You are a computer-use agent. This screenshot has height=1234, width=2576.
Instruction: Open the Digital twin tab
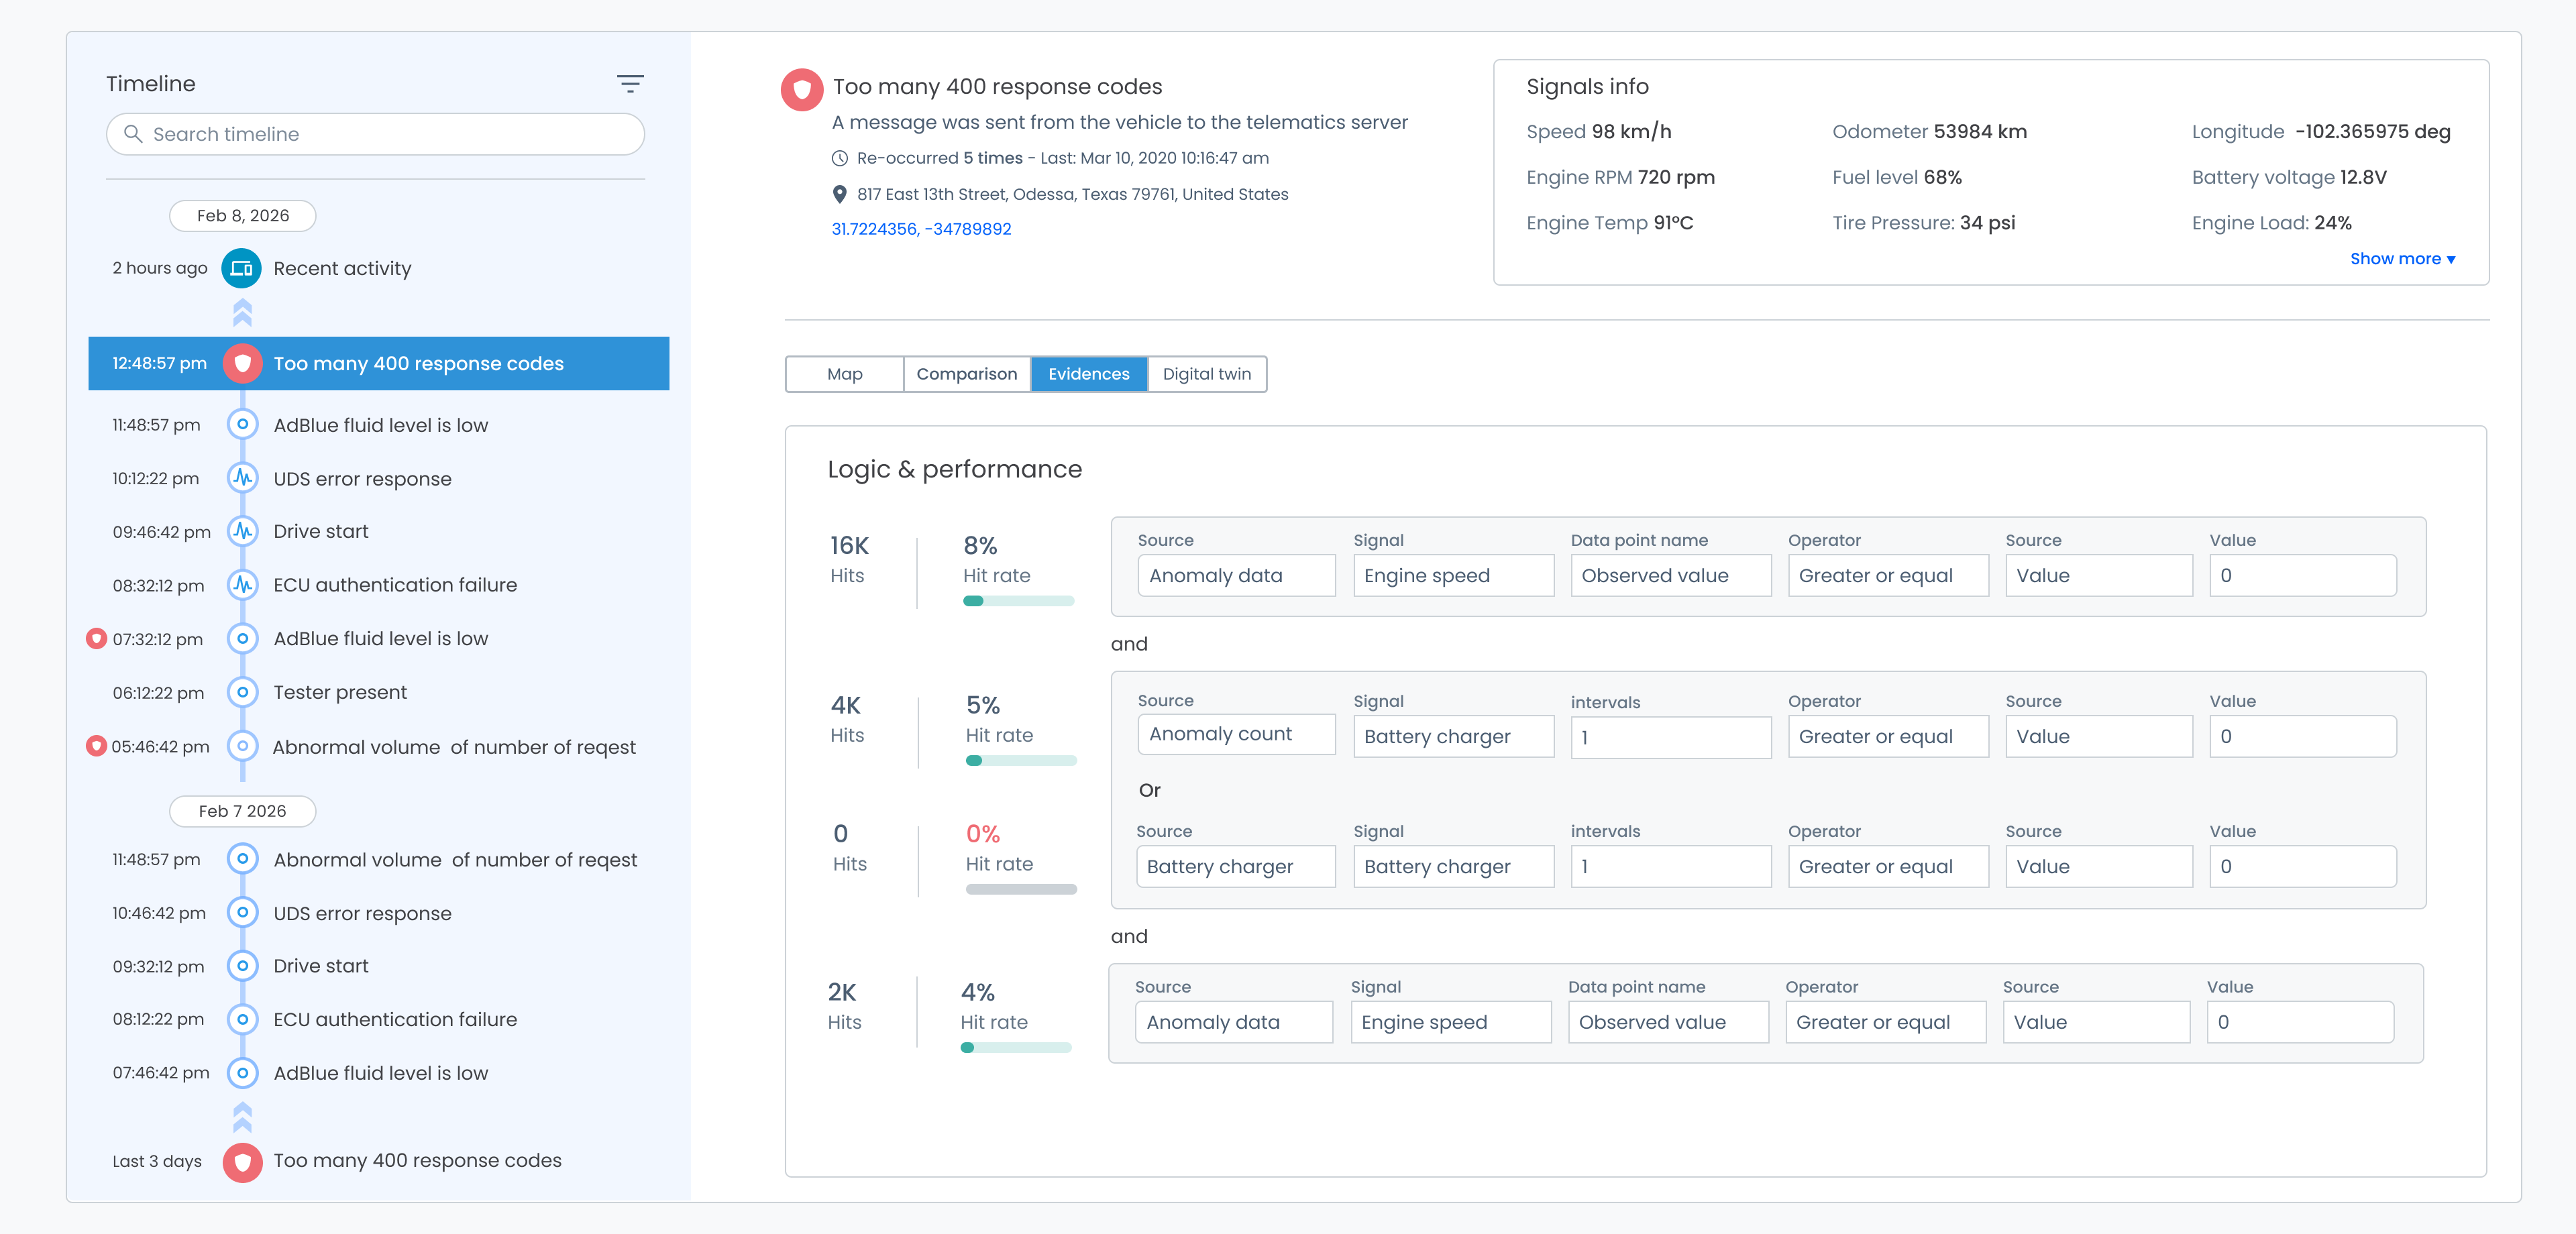(x=1207, y=374)
